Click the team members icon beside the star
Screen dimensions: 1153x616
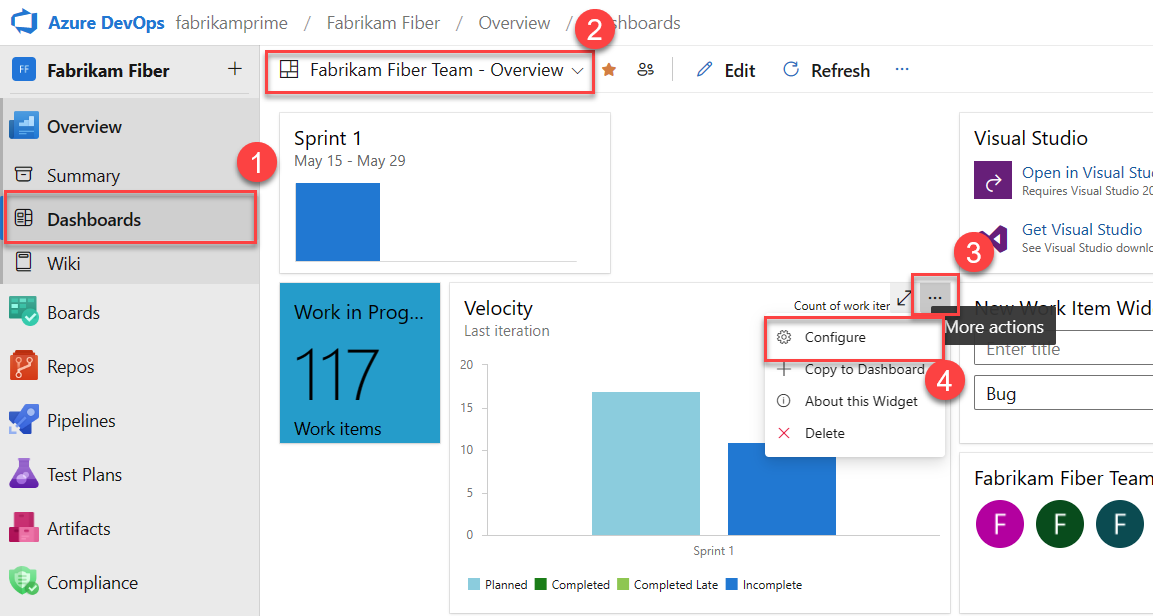(645, 69)
